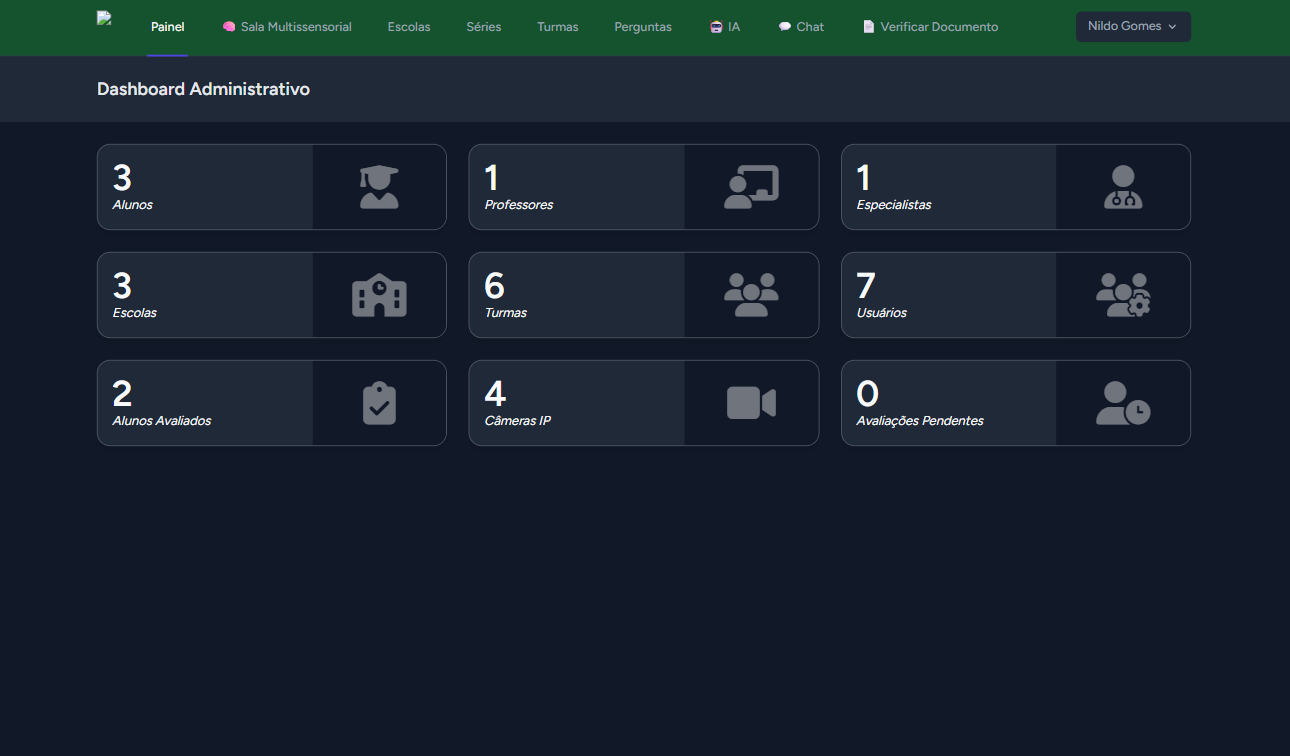The height and width of the screenshot is (756, 1290).
Task: Open the Chat link in navbar
Action: [801, 27]
